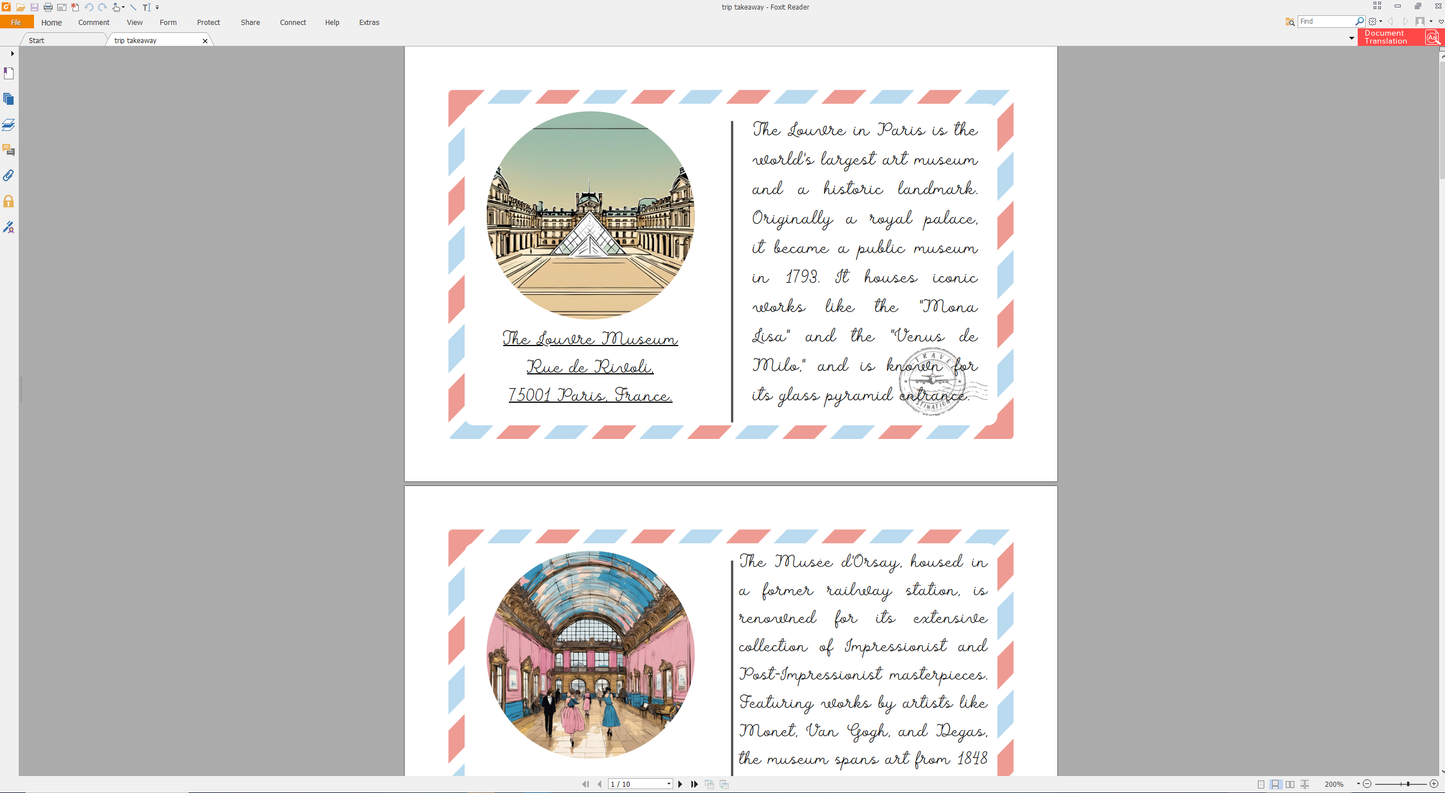
Task: Switch to the Share ribbon tab
Action: tap(250, 22)
